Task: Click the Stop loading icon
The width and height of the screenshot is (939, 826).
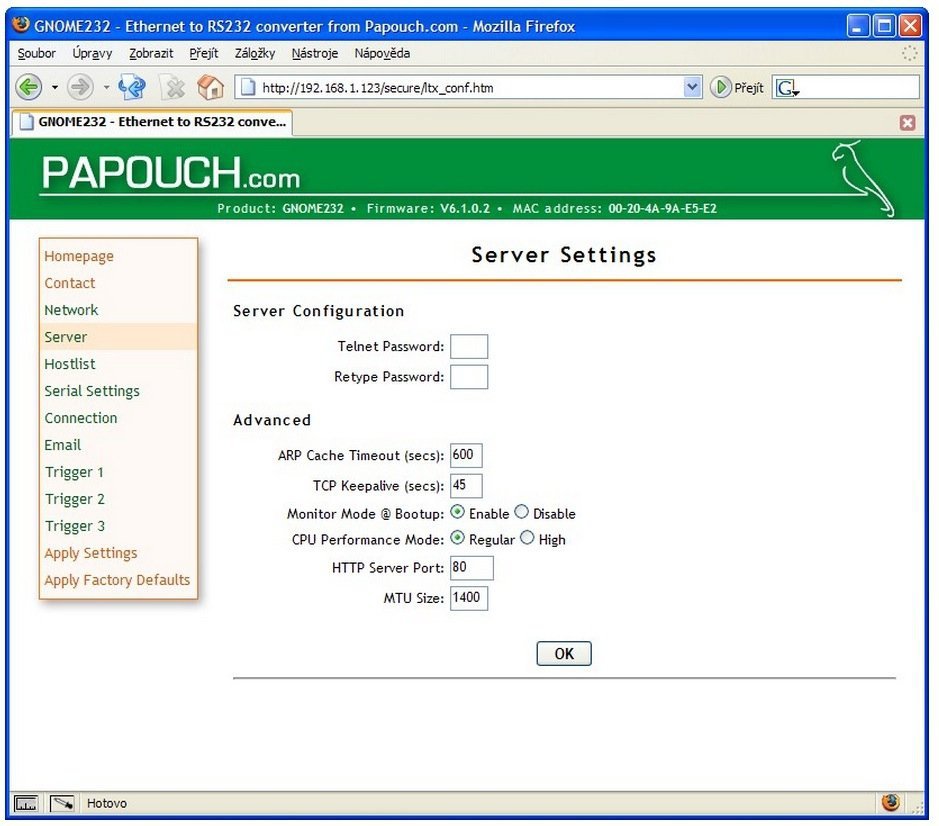Action: pos(173,88)
